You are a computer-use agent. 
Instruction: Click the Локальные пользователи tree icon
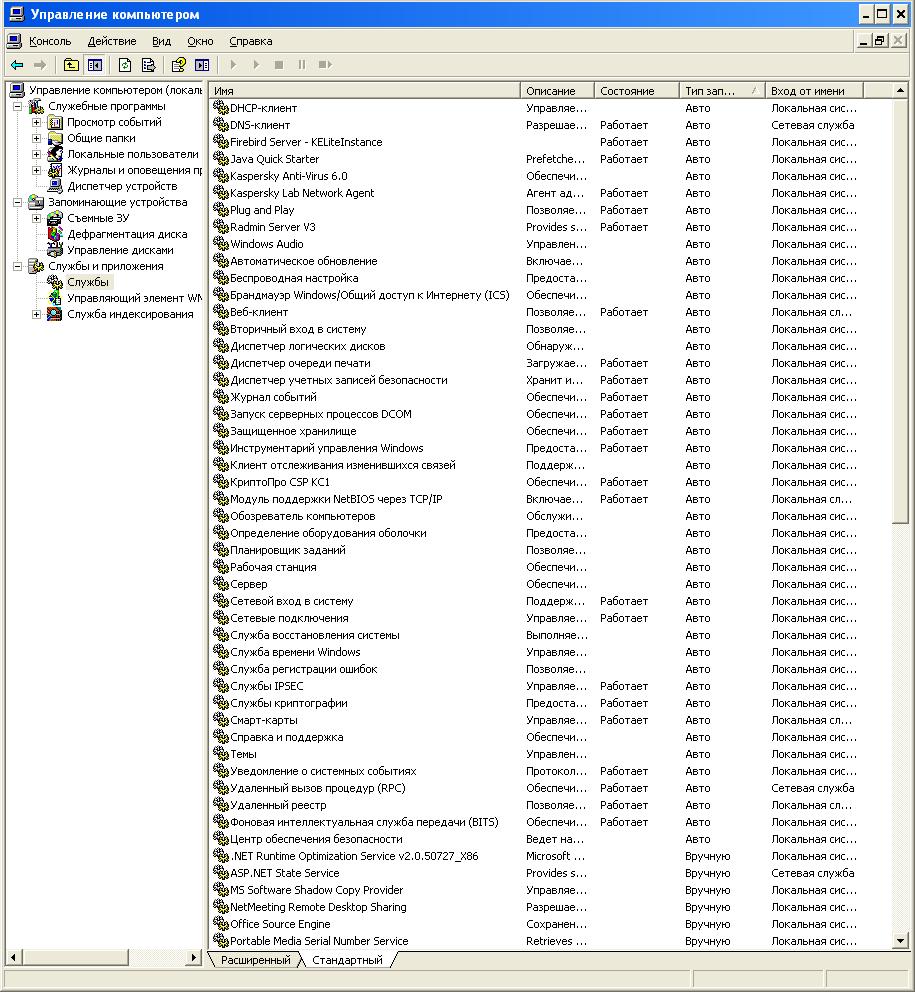pyautogui.click(x=55, y=154)
